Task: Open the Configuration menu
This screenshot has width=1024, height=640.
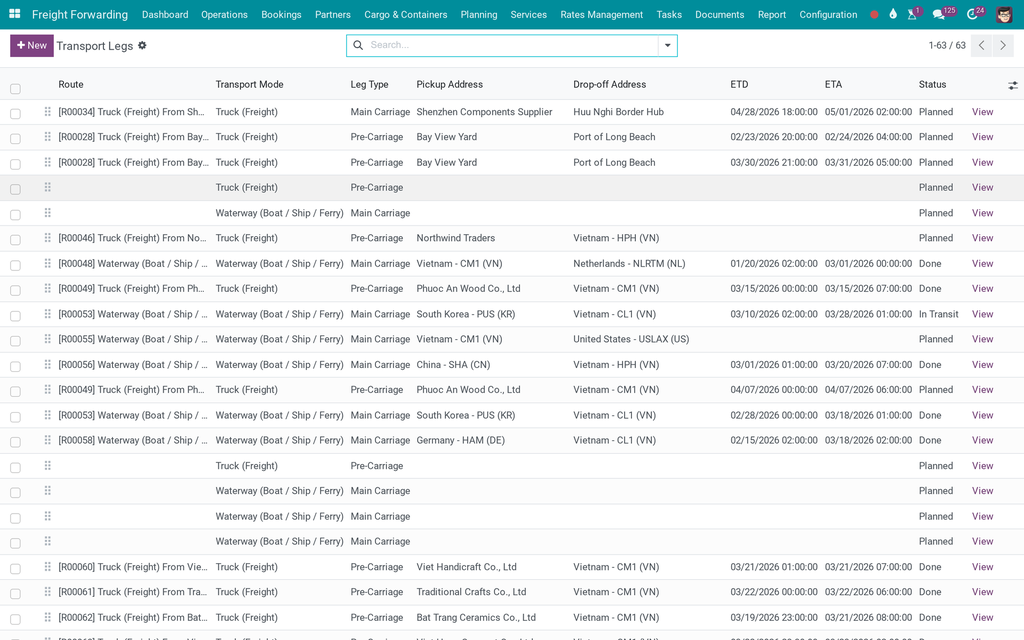Action: (828, 14)
